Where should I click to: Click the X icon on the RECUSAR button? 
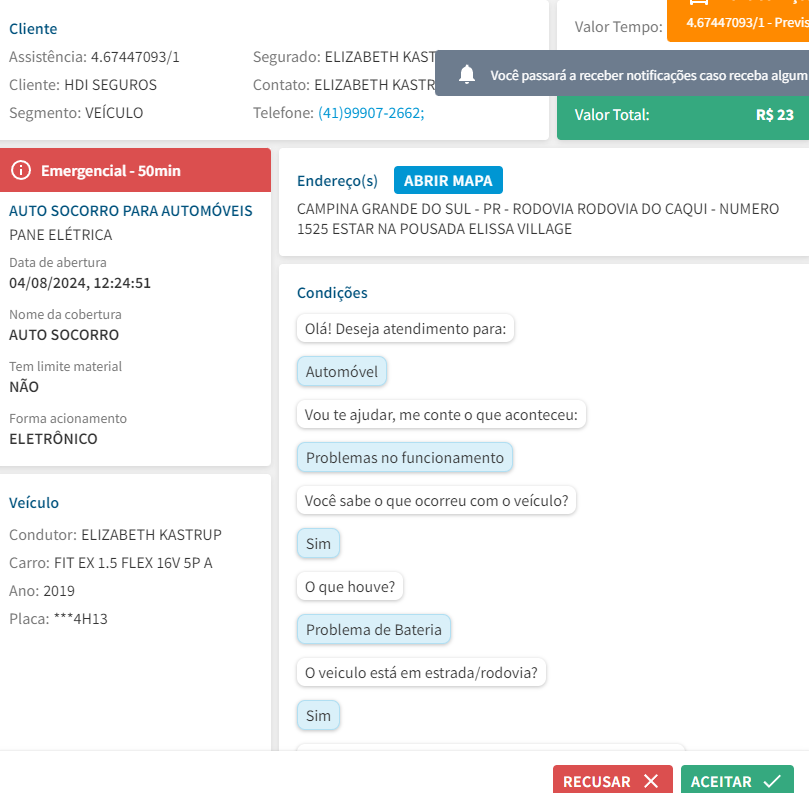[x=651, y=781]
